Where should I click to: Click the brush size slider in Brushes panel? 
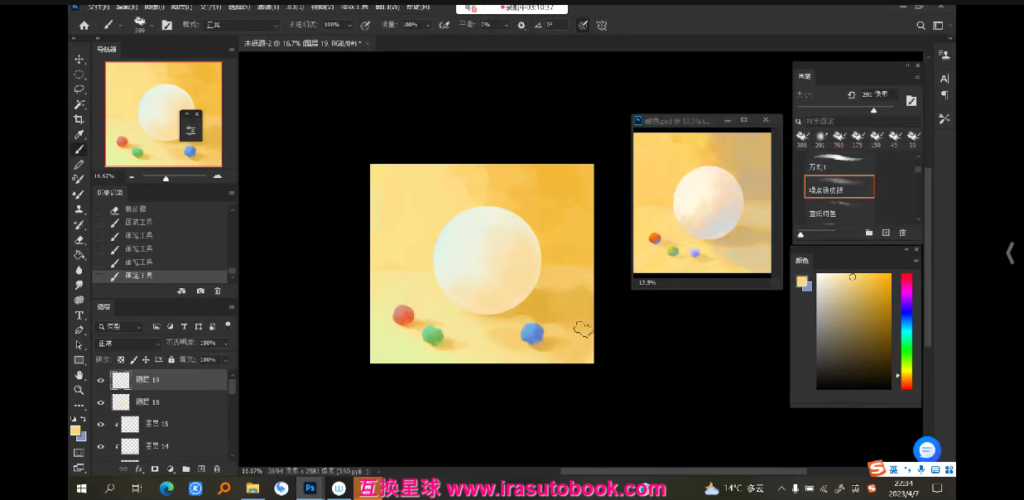[874, 109]
